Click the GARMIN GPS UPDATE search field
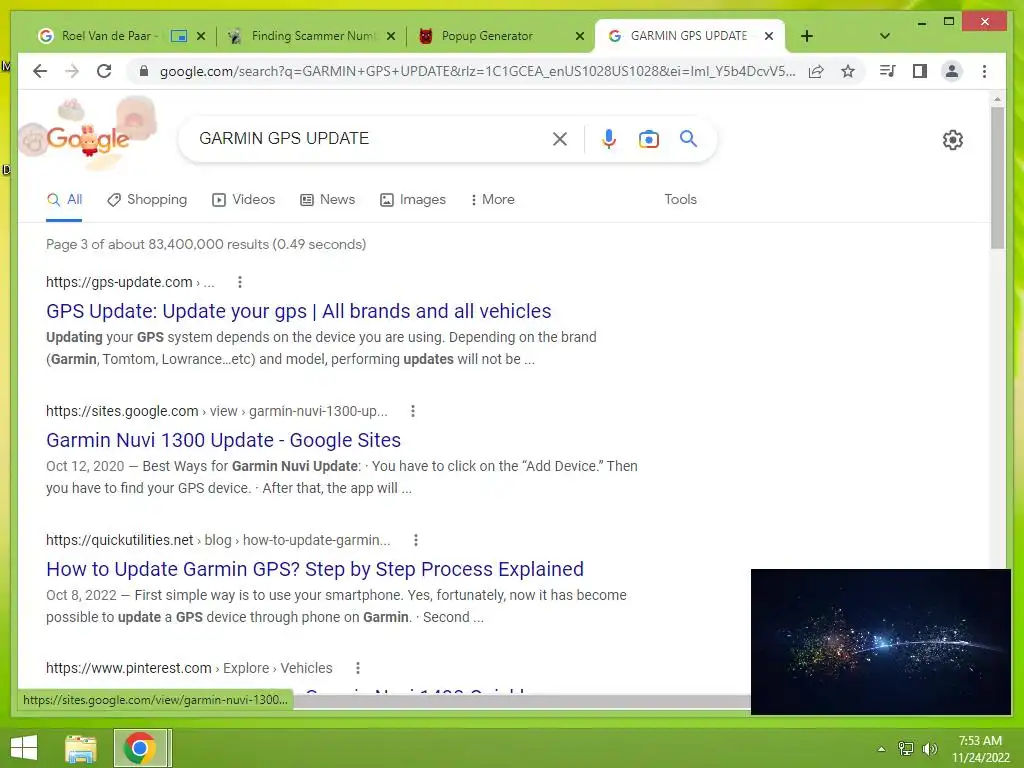This screenshot has height=768, width=1024. pos(369,138)
